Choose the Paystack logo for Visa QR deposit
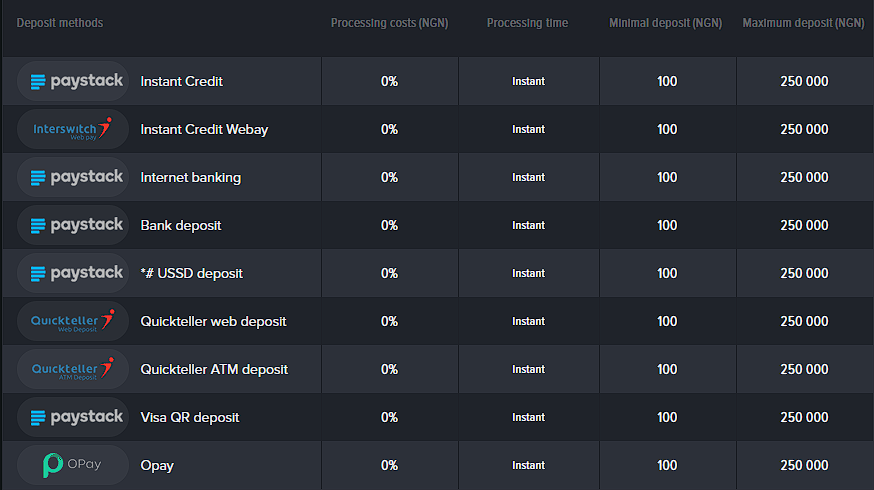This screenshot has width=874, height=490. click(x=73, y=417)
